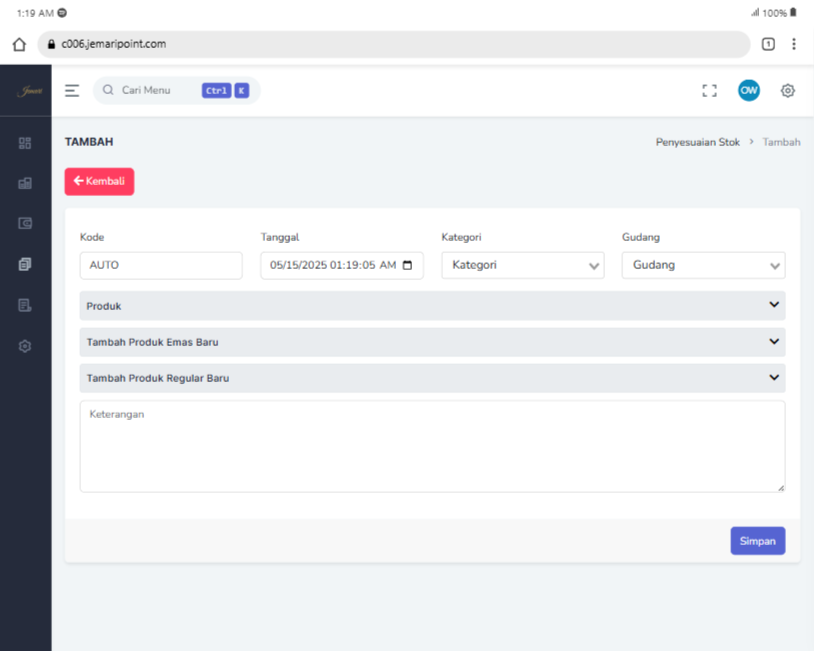Click the stacked documents sidebar icon
The image size is (814, 651).
(x=25, y=264)
